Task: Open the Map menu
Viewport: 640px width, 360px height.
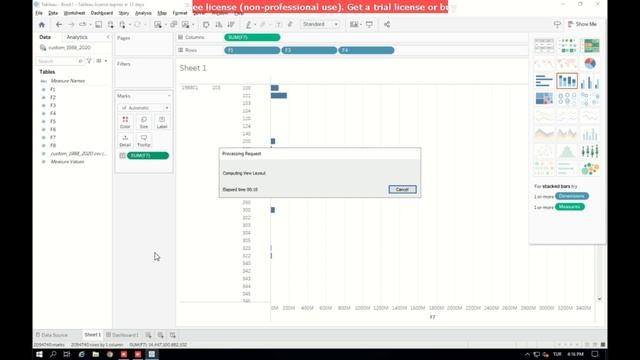Action: pyautogui.click(x=162, y=13)
